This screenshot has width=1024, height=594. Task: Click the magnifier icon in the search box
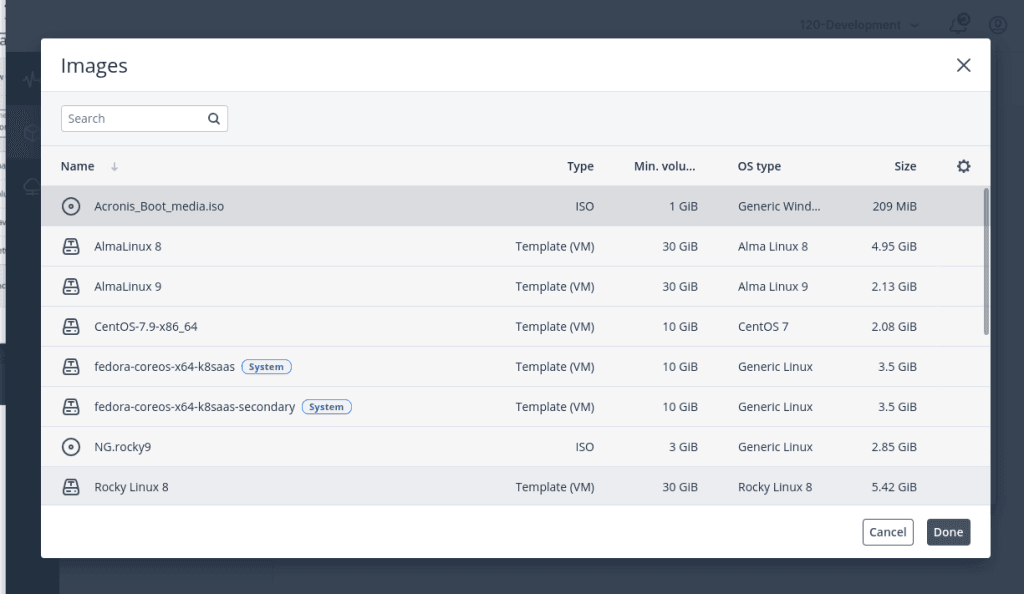[x=214, y=119]
